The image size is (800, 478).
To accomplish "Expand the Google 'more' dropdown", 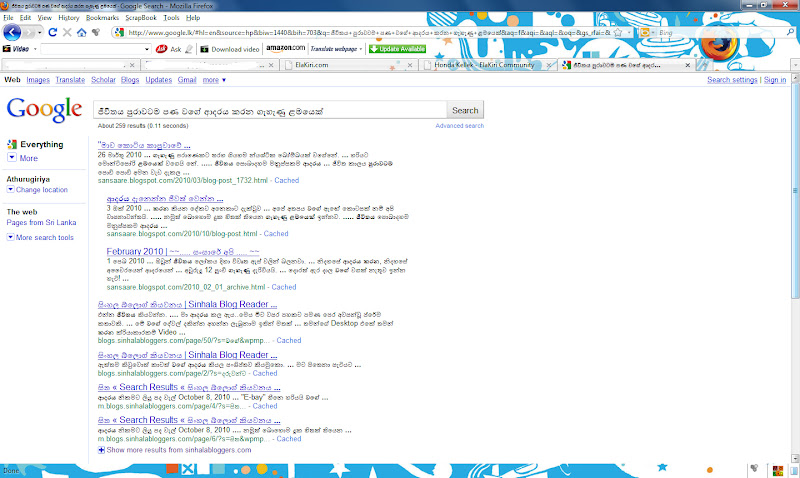I will pos(214,80).
